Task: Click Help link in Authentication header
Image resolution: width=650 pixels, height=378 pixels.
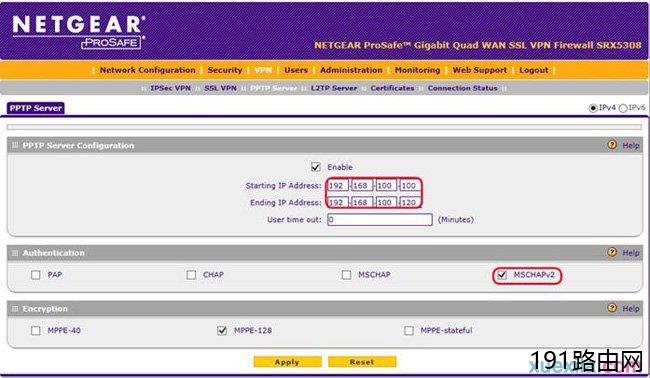Action: click(x=631, y=253)
